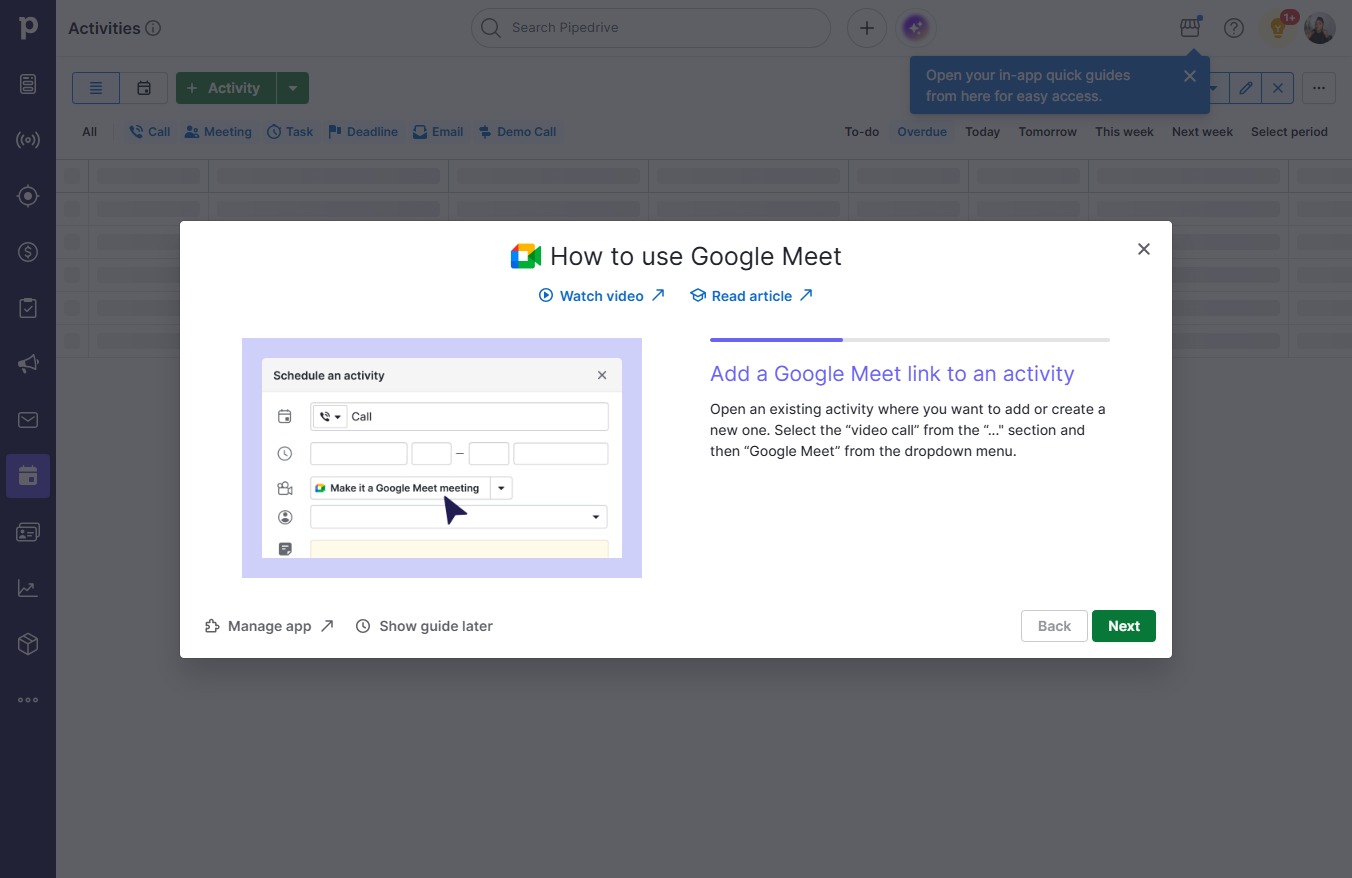
Task: Filter activities by Meeting
Action: [218, 132]
